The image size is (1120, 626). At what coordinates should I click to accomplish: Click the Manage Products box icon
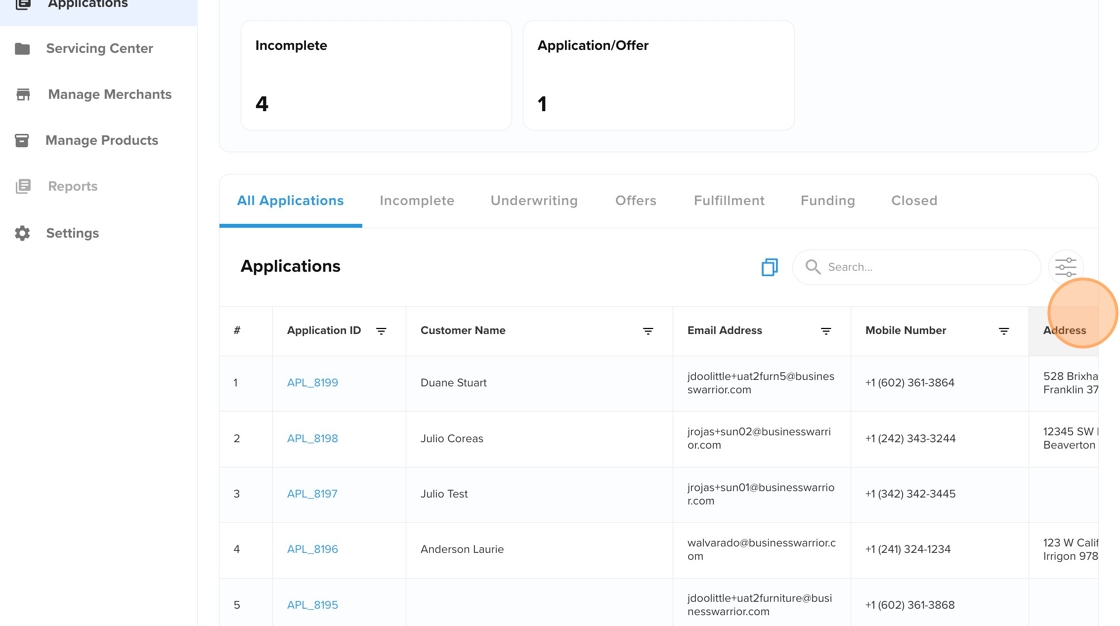click(22, 140)
